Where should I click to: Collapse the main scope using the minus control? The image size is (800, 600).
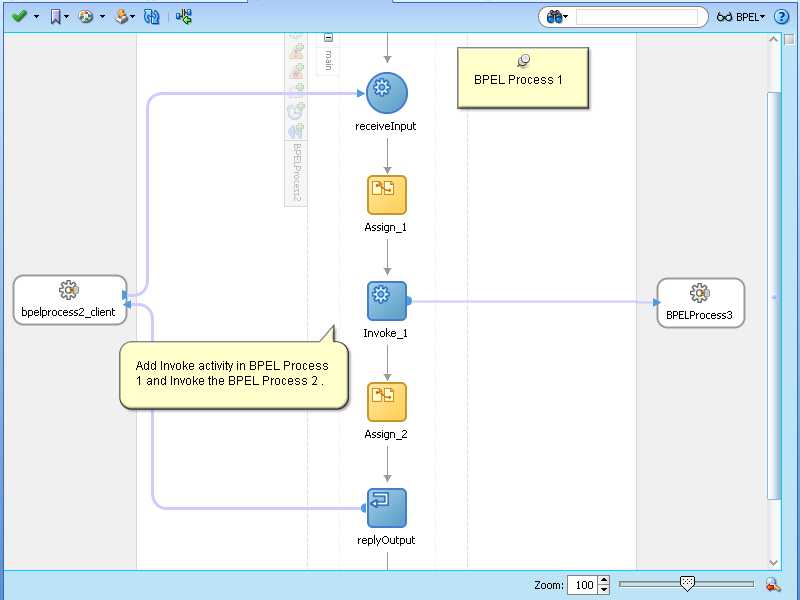(329, 37)
